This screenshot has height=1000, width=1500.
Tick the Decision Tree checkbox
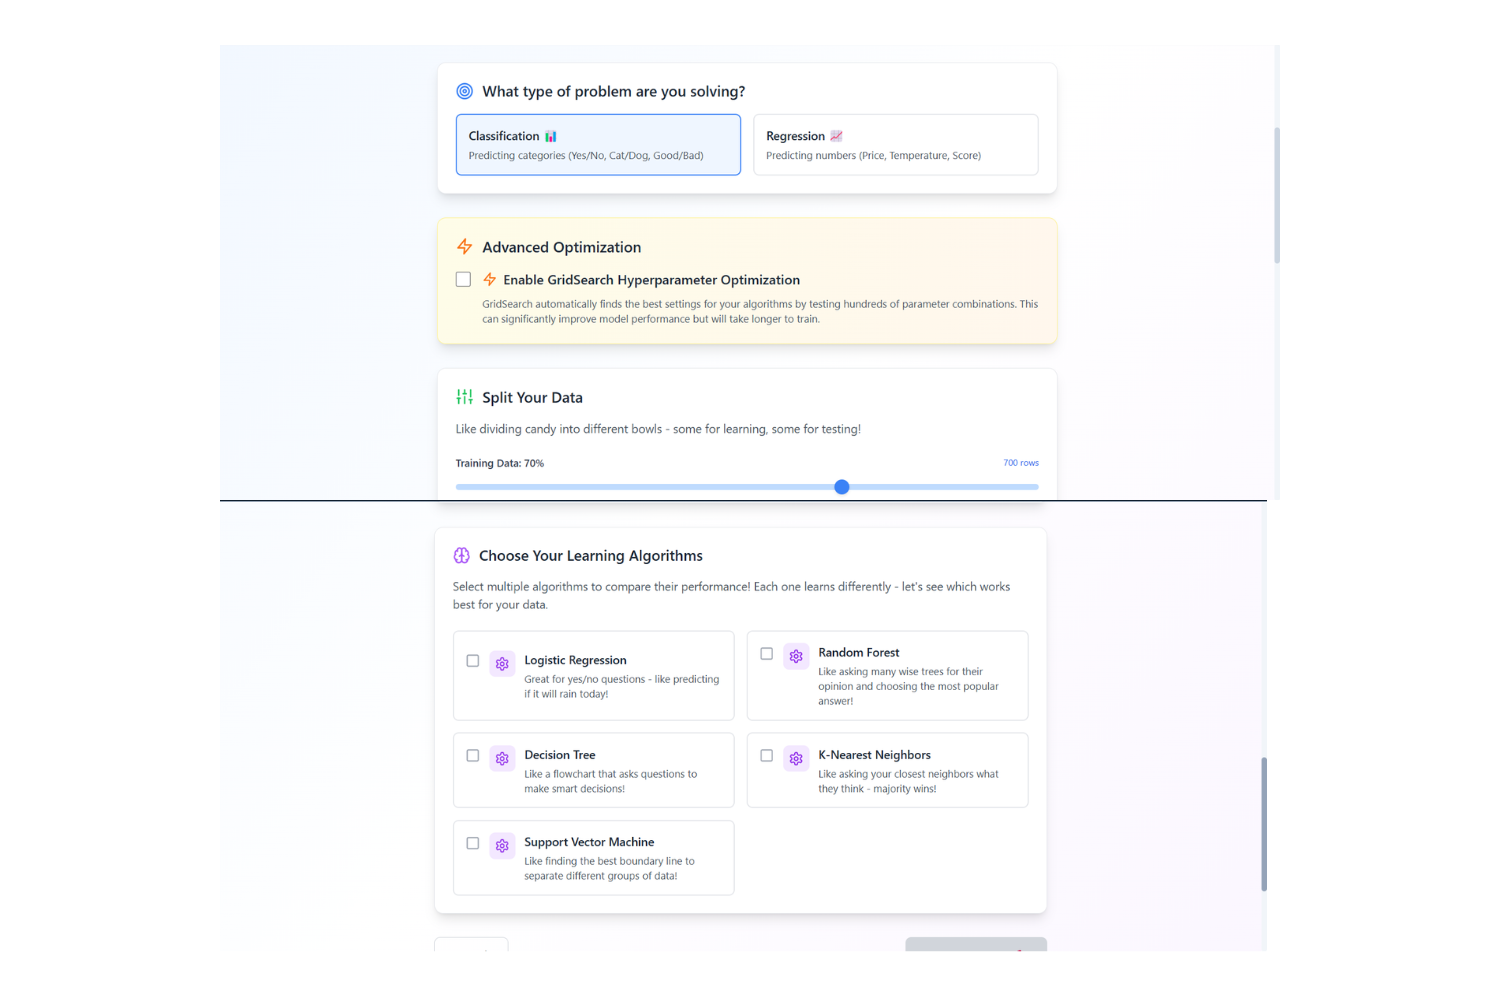473,756
